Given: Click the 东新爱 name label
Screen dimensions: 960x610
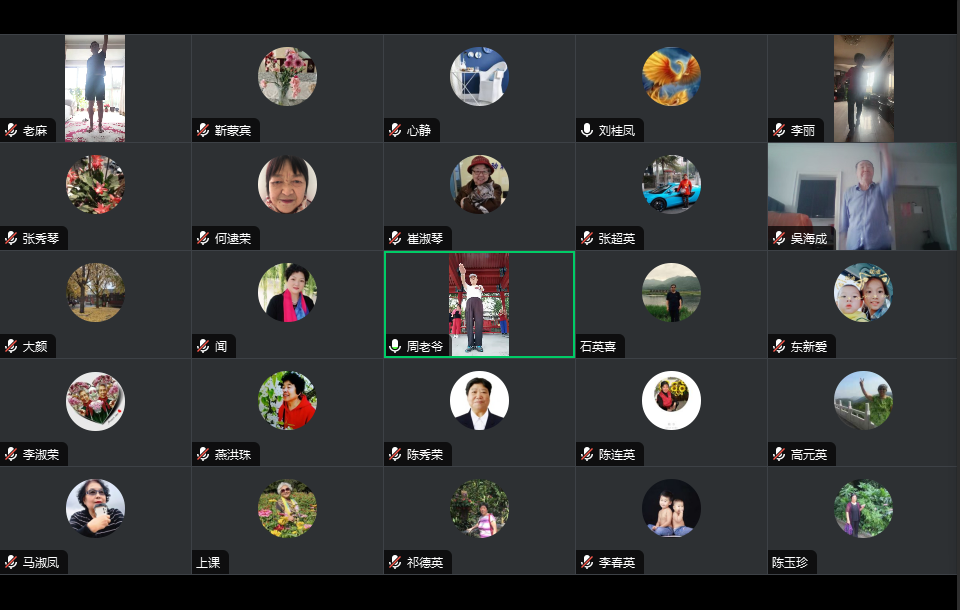Looking at the screenshot, I should [809, 347].
